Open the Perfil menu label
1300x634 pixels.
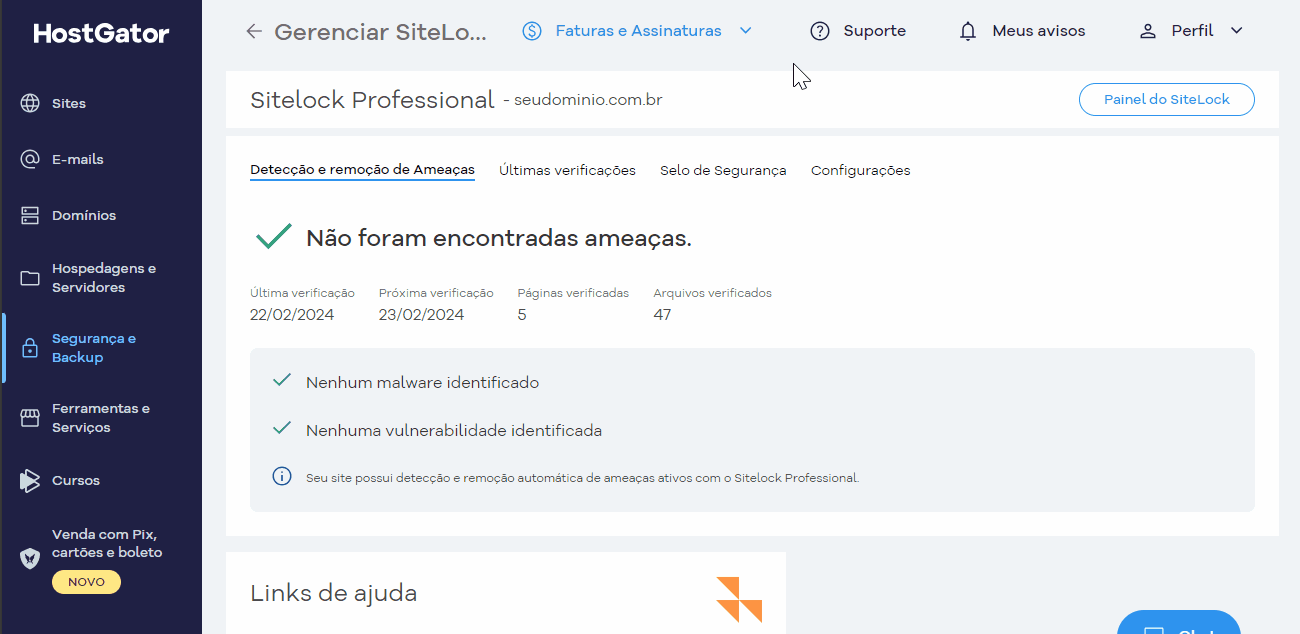click(1192, 31)
